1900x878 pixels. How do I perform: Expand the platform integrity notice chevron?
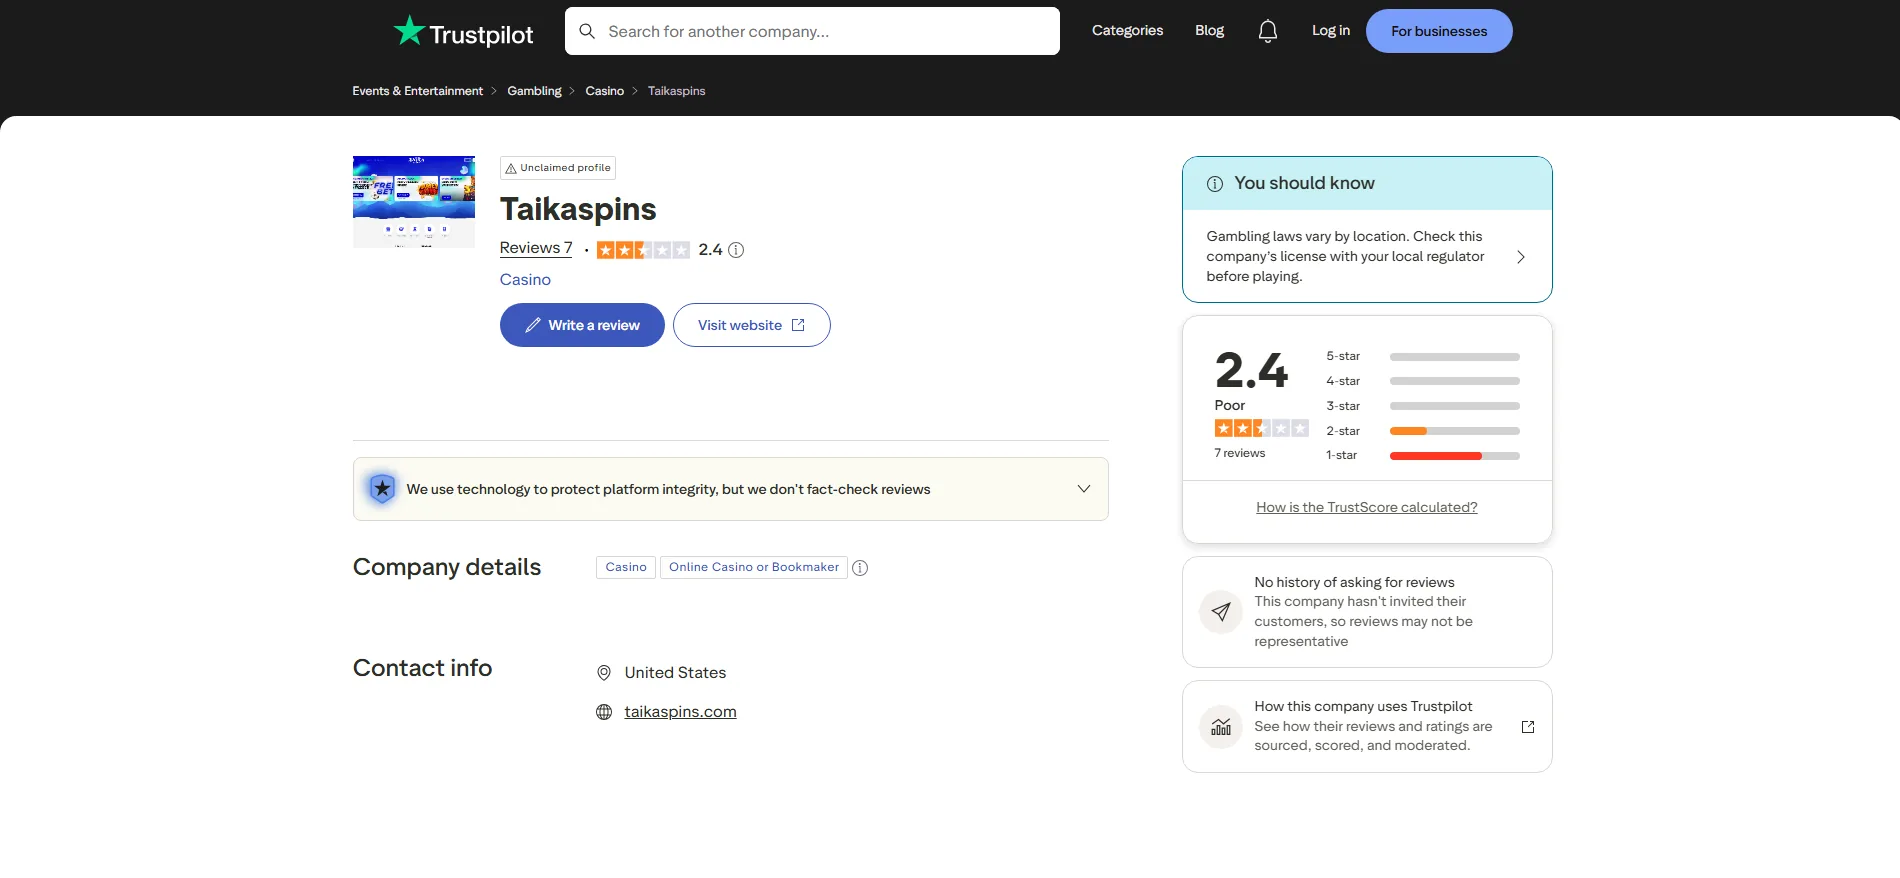click(x=1084, y=489)
